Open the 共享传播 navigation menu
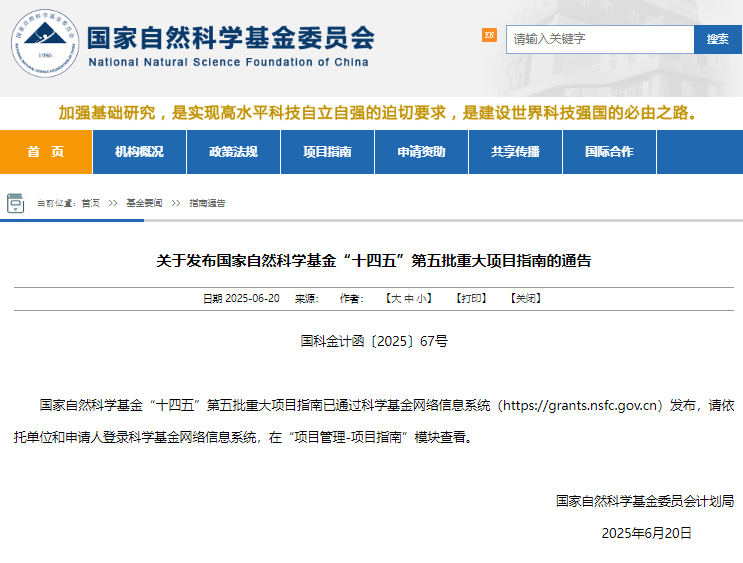 coord(515,152)
